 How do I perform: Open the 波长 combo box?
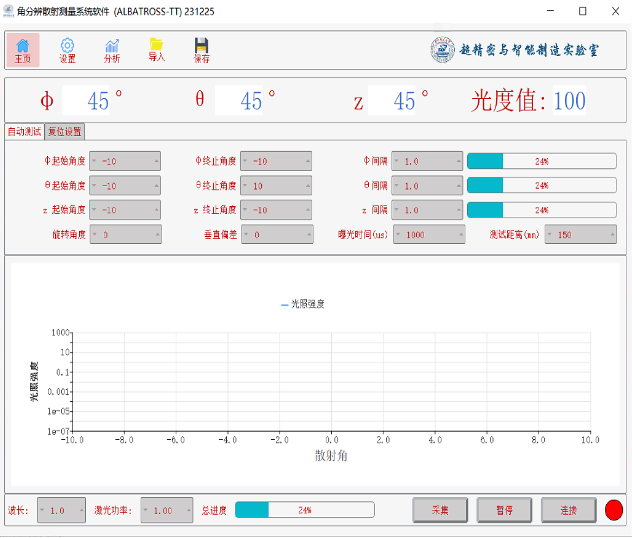tap(61, 510)
